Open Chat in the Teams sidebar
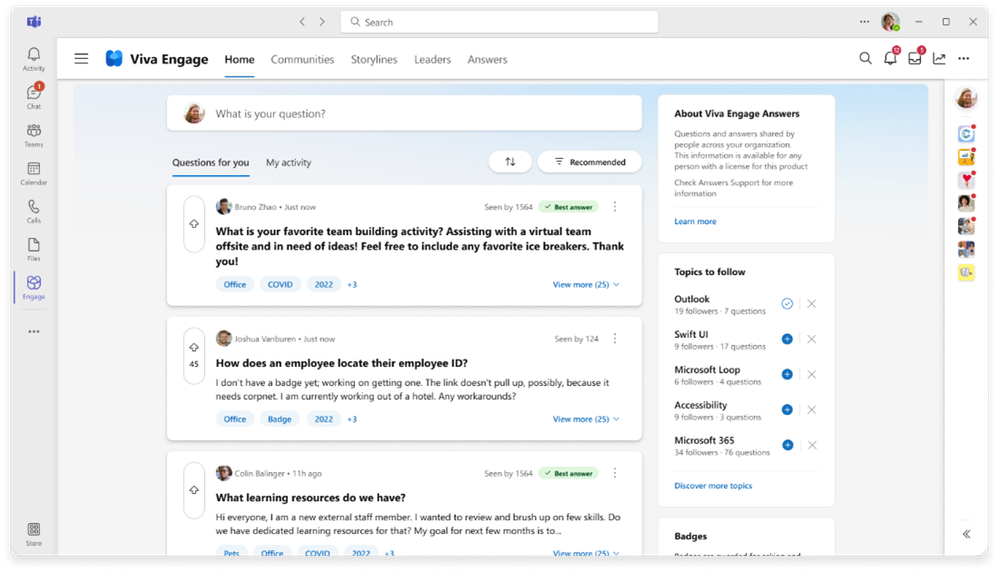 click(34, 96)
